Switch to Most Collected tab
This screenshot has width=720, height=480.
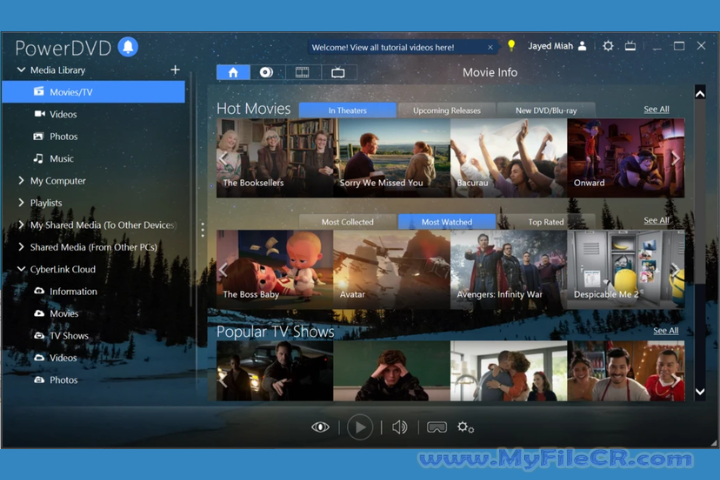347,222
